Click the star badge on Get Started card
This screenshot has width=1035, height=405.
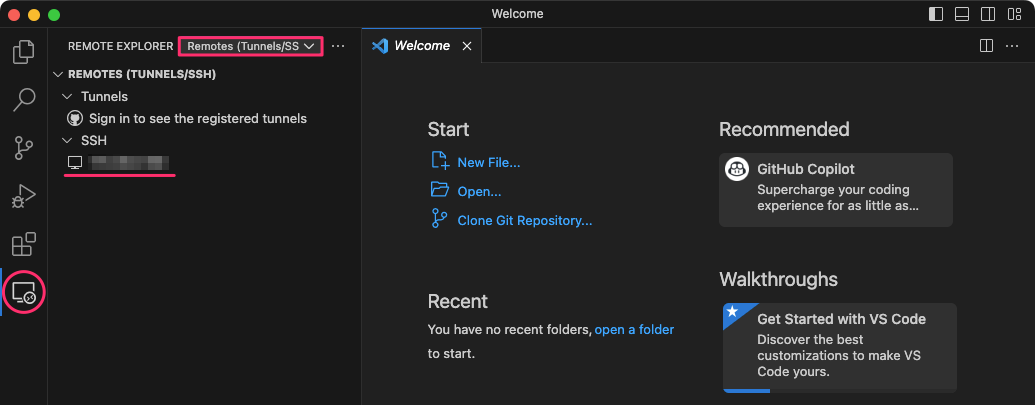coord(731,311)
